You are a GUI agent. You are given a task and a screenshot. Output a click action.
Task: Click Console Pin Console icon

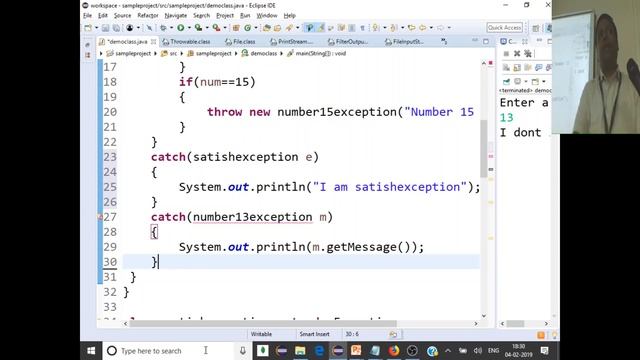click(x=506, y=81)
